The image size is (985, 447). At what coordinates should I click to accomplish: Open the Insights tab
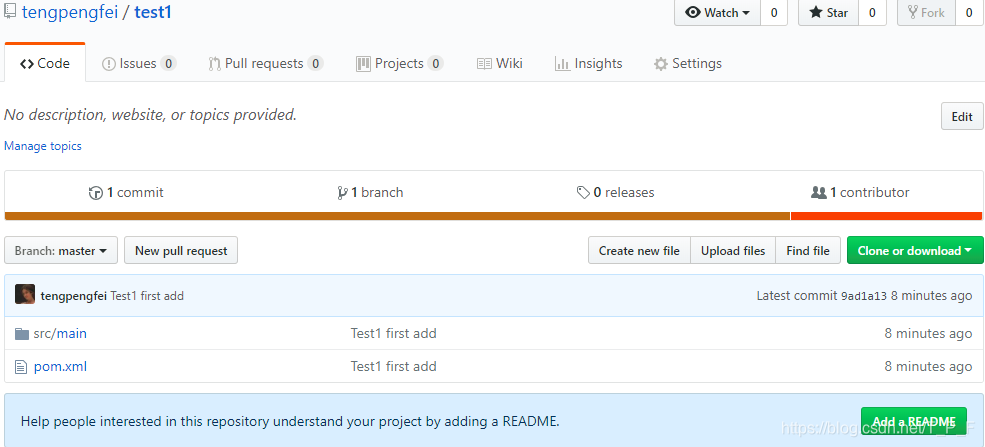tap(589, 63)
